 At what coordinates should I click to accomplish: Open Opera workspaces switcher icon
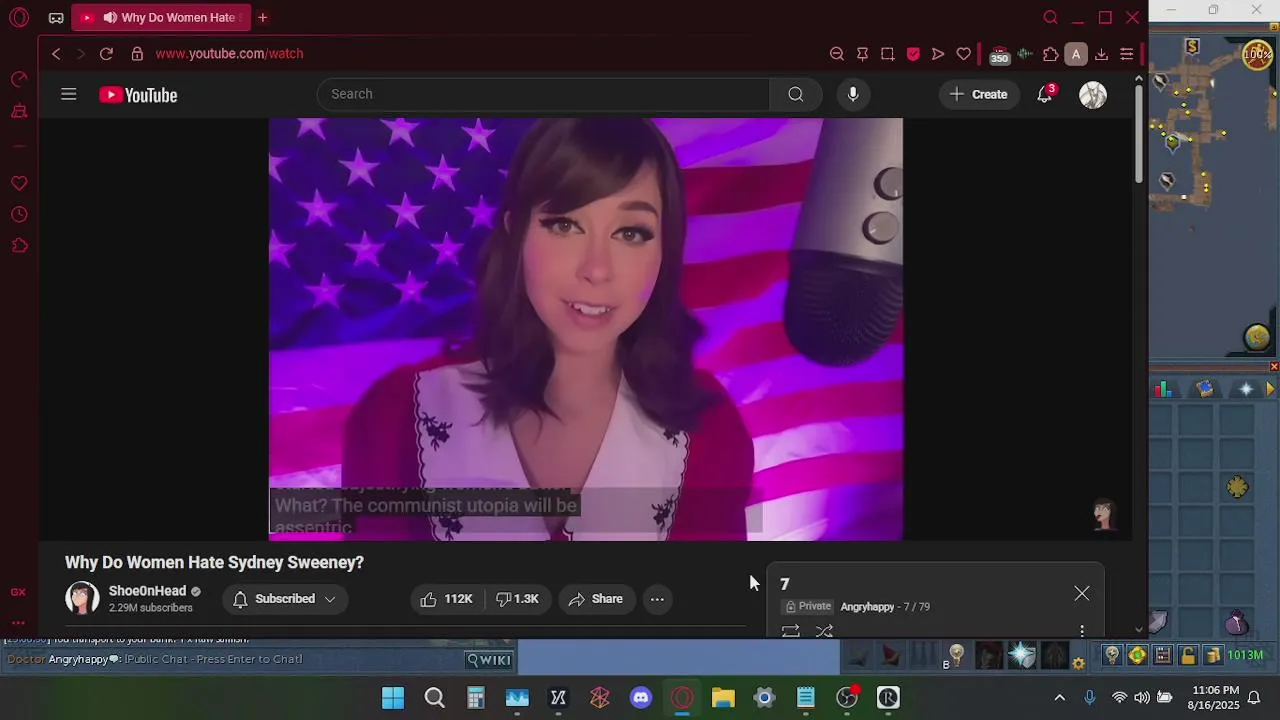(x=56, y=18)
